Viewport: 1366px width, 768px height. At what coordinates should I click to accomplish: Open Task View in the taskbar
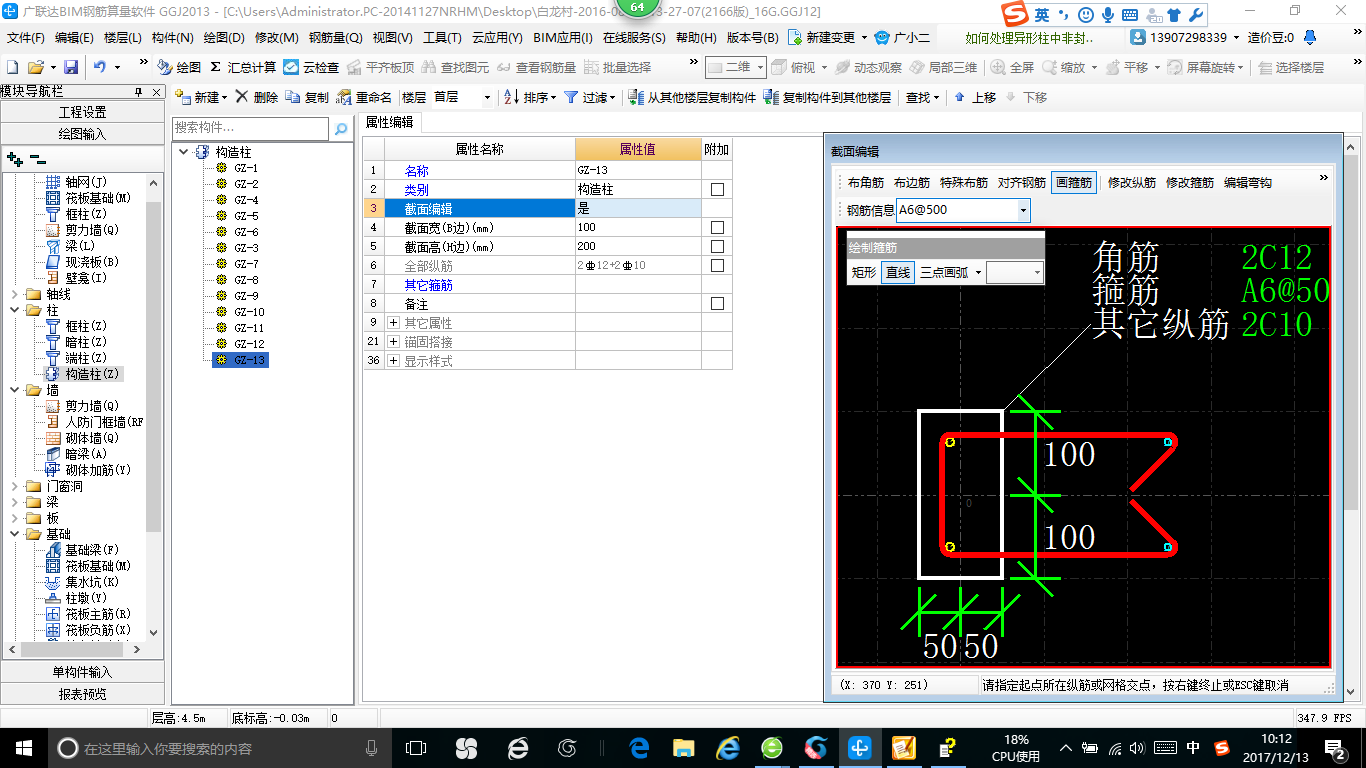tap(416, 747)
